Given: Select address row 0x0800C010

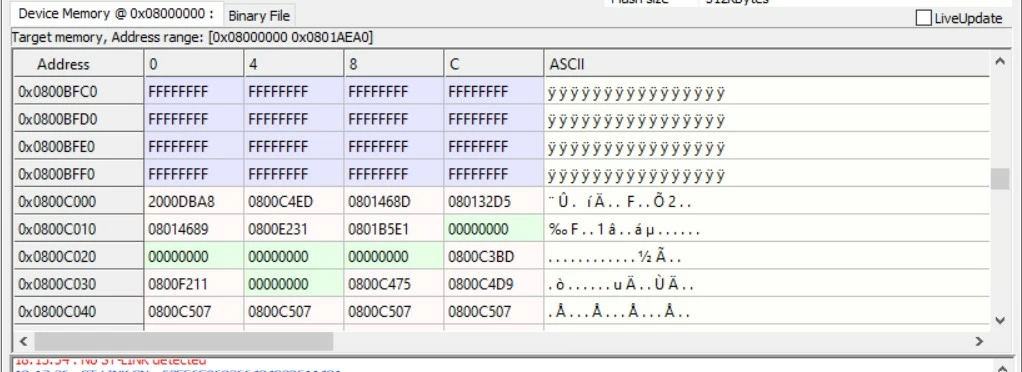Looking at the screenshot, I should point(78,229).
